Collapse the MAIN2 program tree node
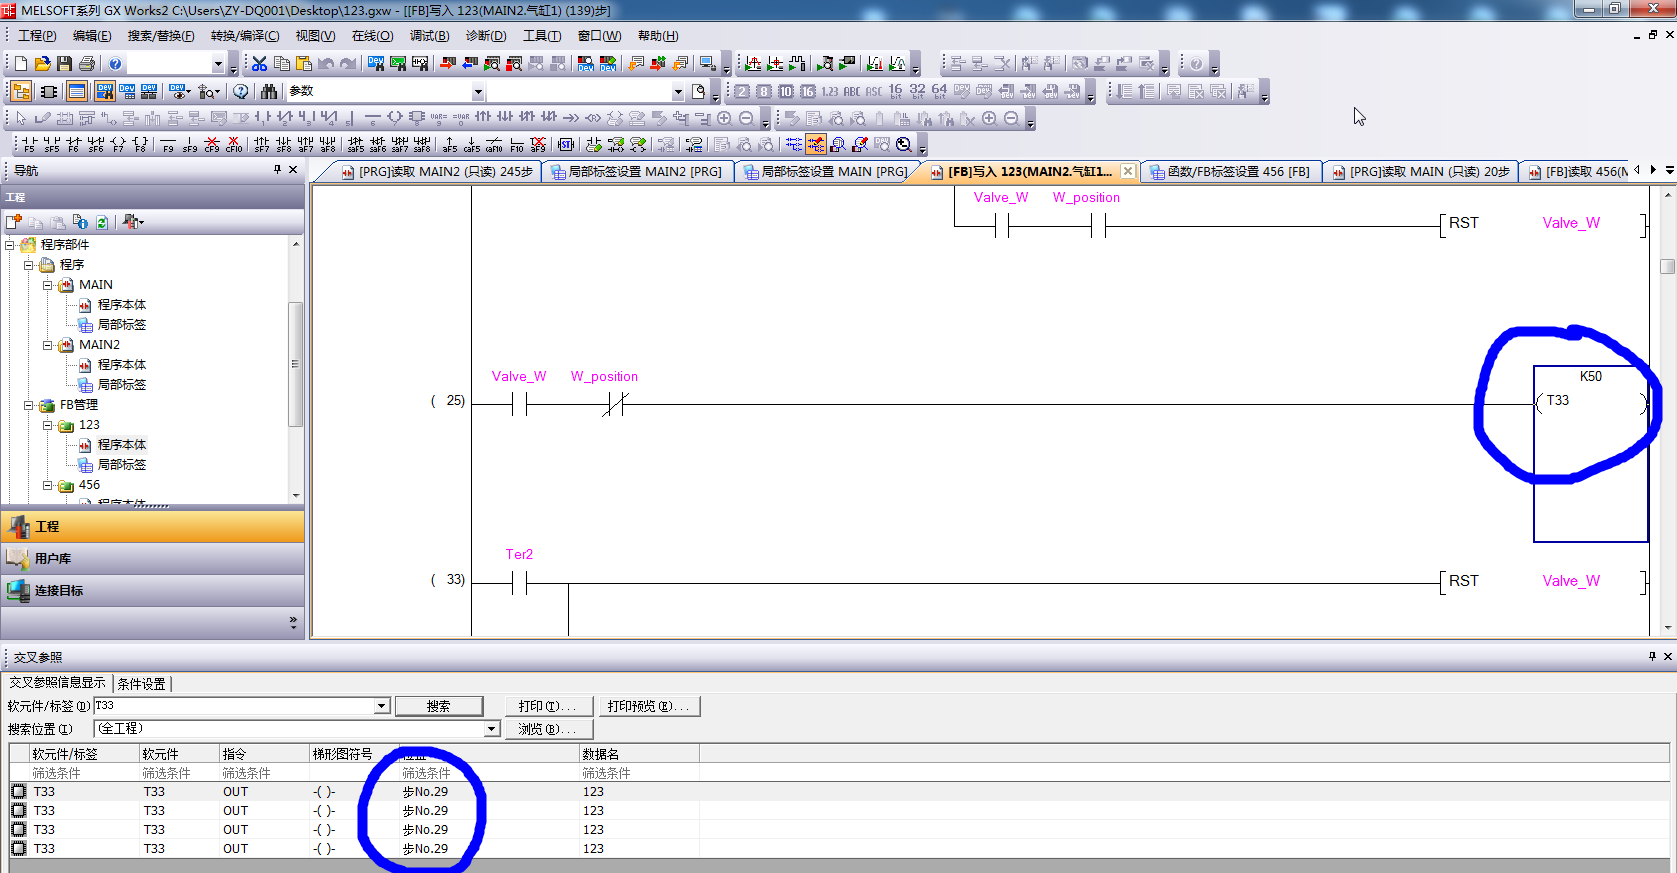The image size is (1677, 873). click(47, 345)
